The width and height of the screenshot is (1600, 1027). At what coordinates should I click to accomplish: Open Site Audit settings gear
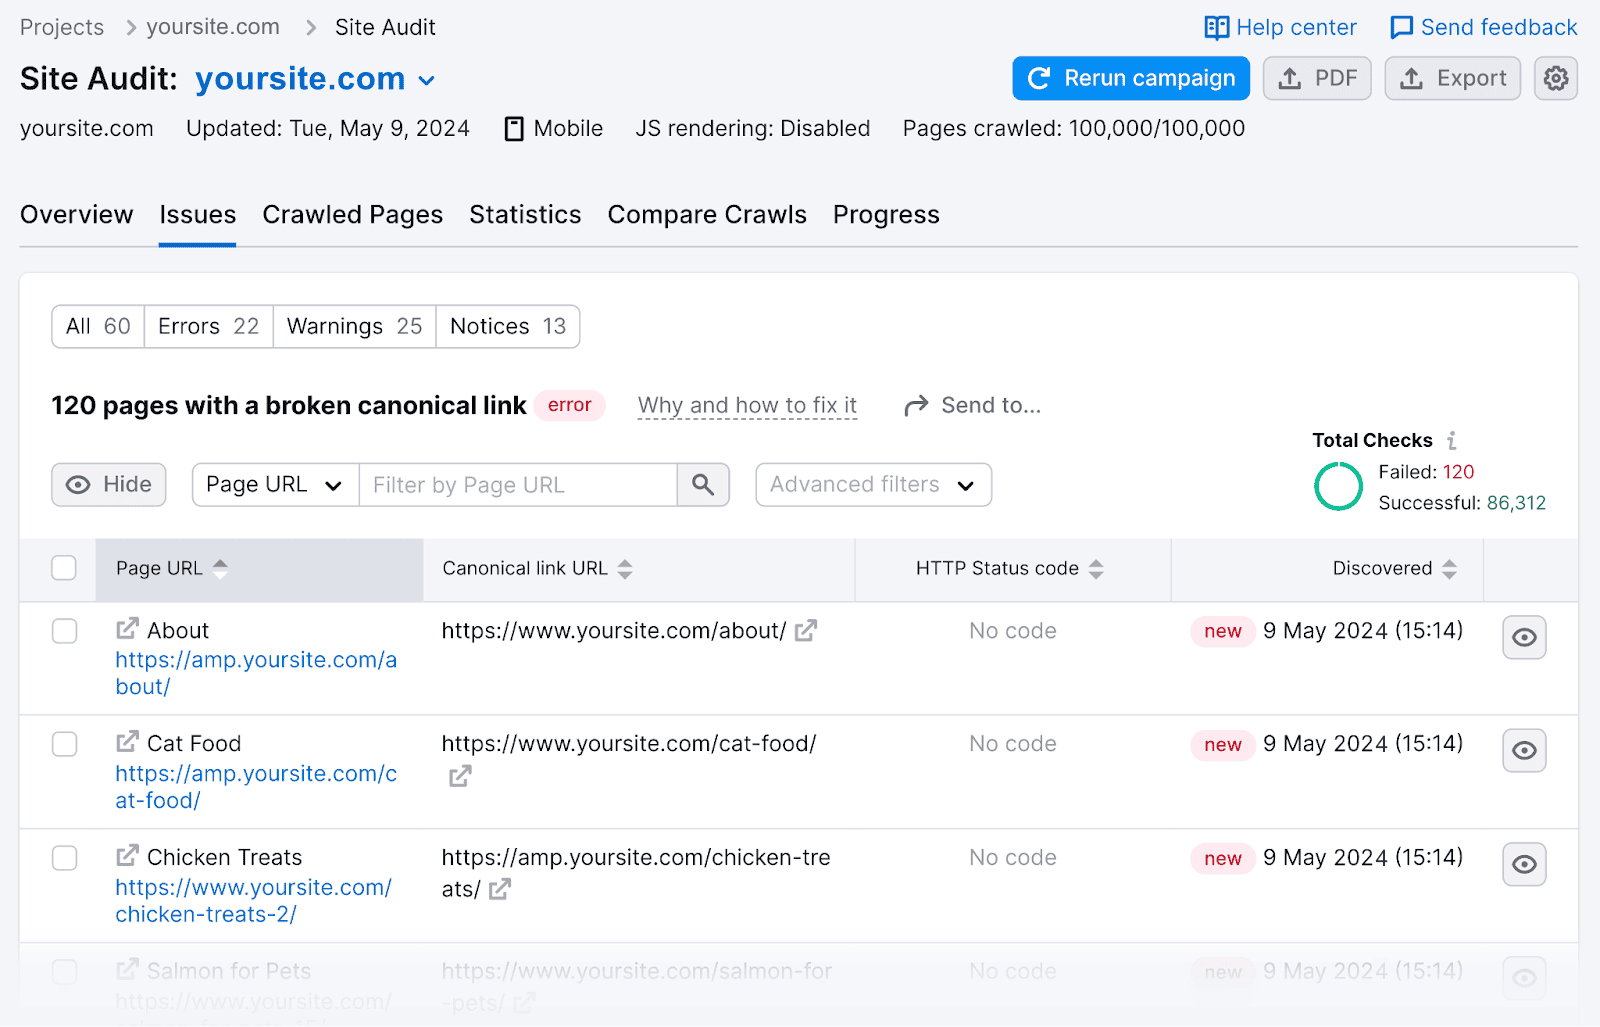[1555, 78]
